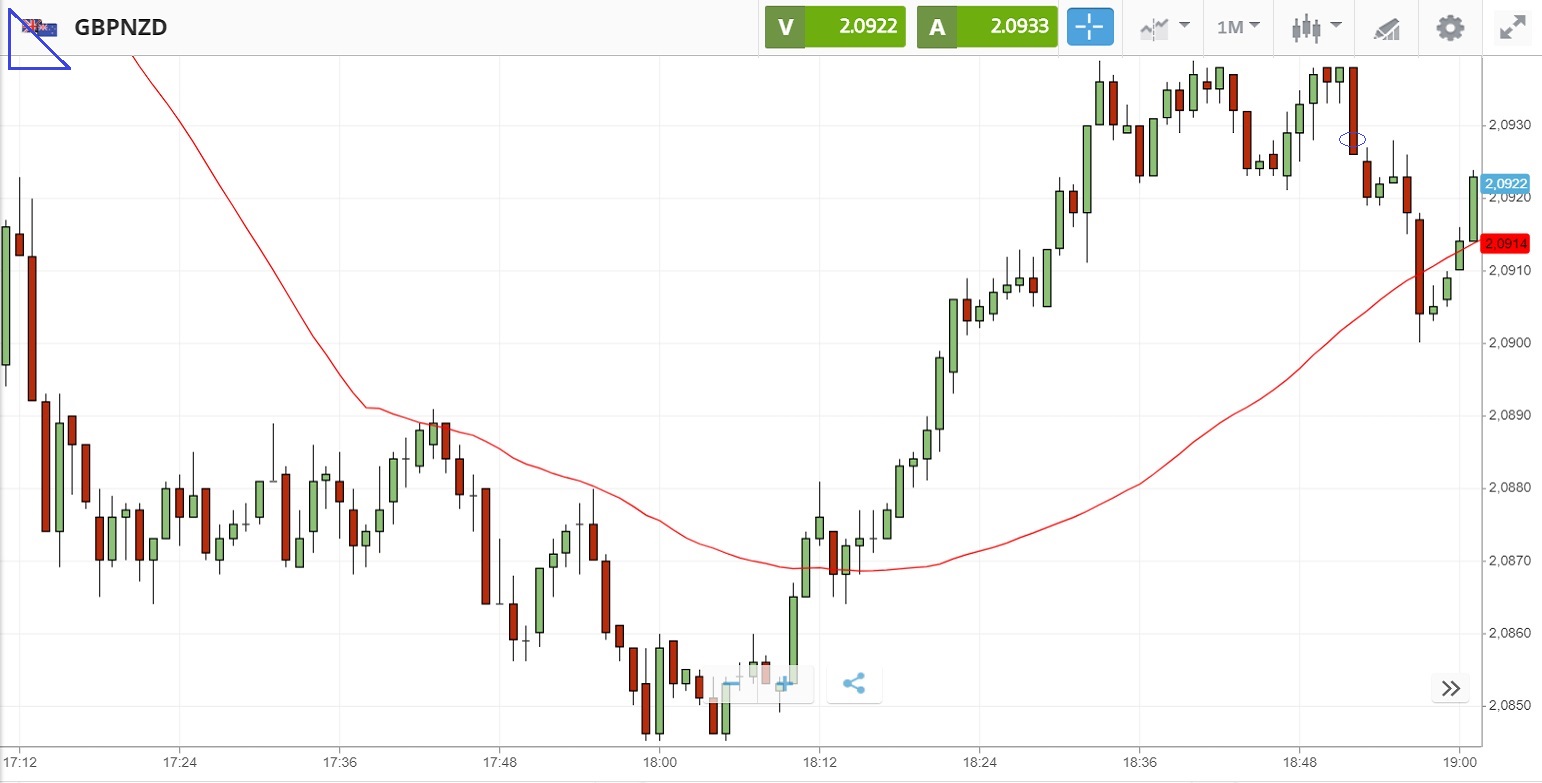Viewport: 1542px width, 783px height.
Task: Click the small circle marker on chart
Action: 1353,139
